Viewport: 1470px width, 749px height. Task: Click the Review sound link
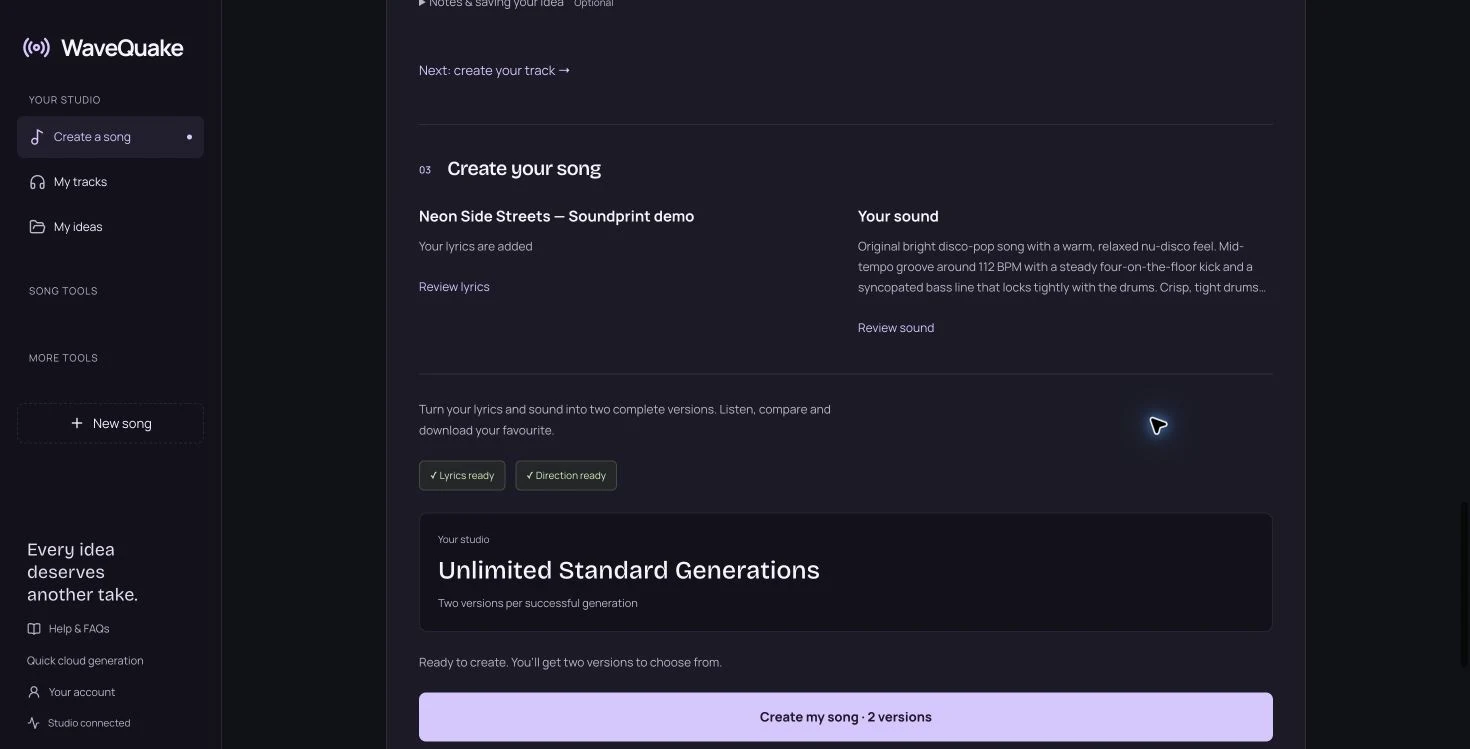pyautogui.click(x=896, y=328)
